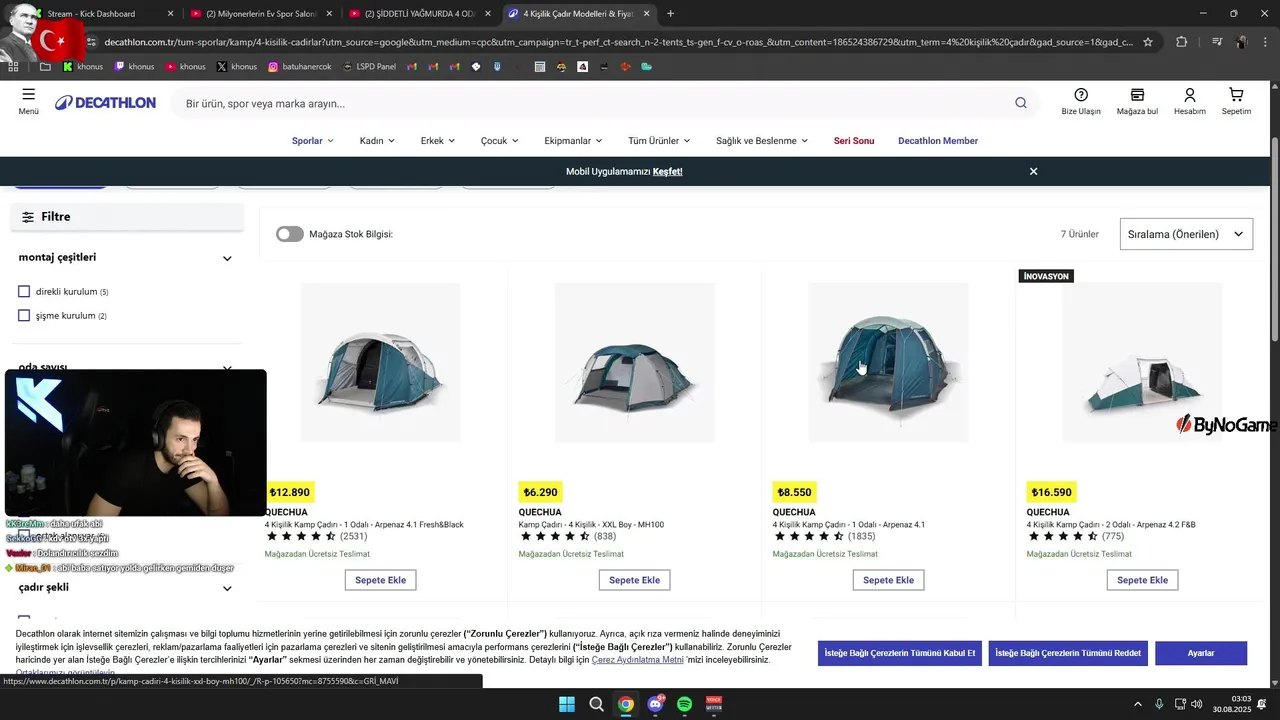Click İsteğe Bağlı Çerezlerin Tümünü Reddet button
The image size is (1280, 720).
point(1067,653)
